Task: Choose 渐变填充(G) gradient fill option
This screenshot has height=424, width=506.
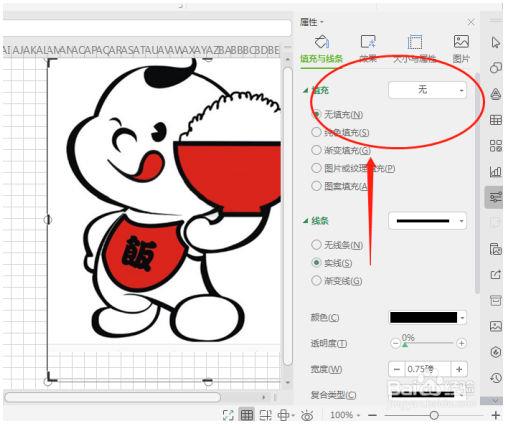Action: tap(341, 150)
